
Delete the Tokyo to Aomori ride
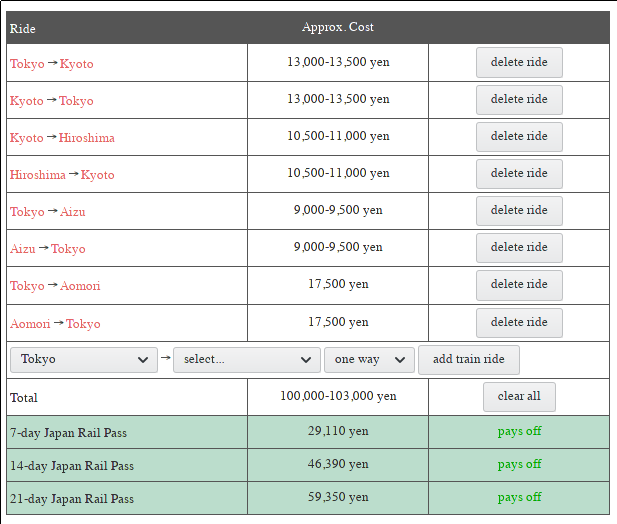[519, 285]
